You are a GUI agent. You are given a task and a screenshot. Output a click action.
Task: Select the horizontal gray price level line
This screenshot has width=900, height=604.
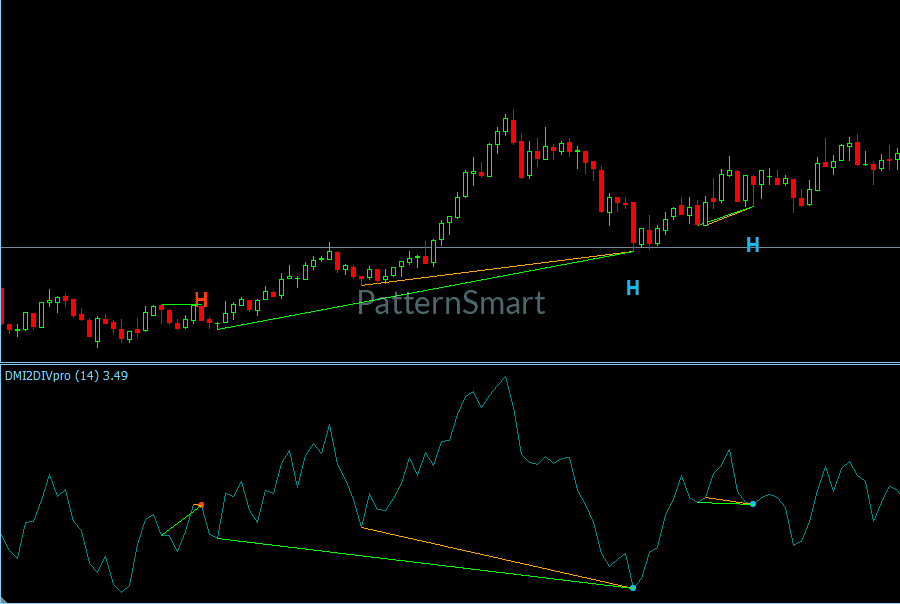(x=450, y=247)
